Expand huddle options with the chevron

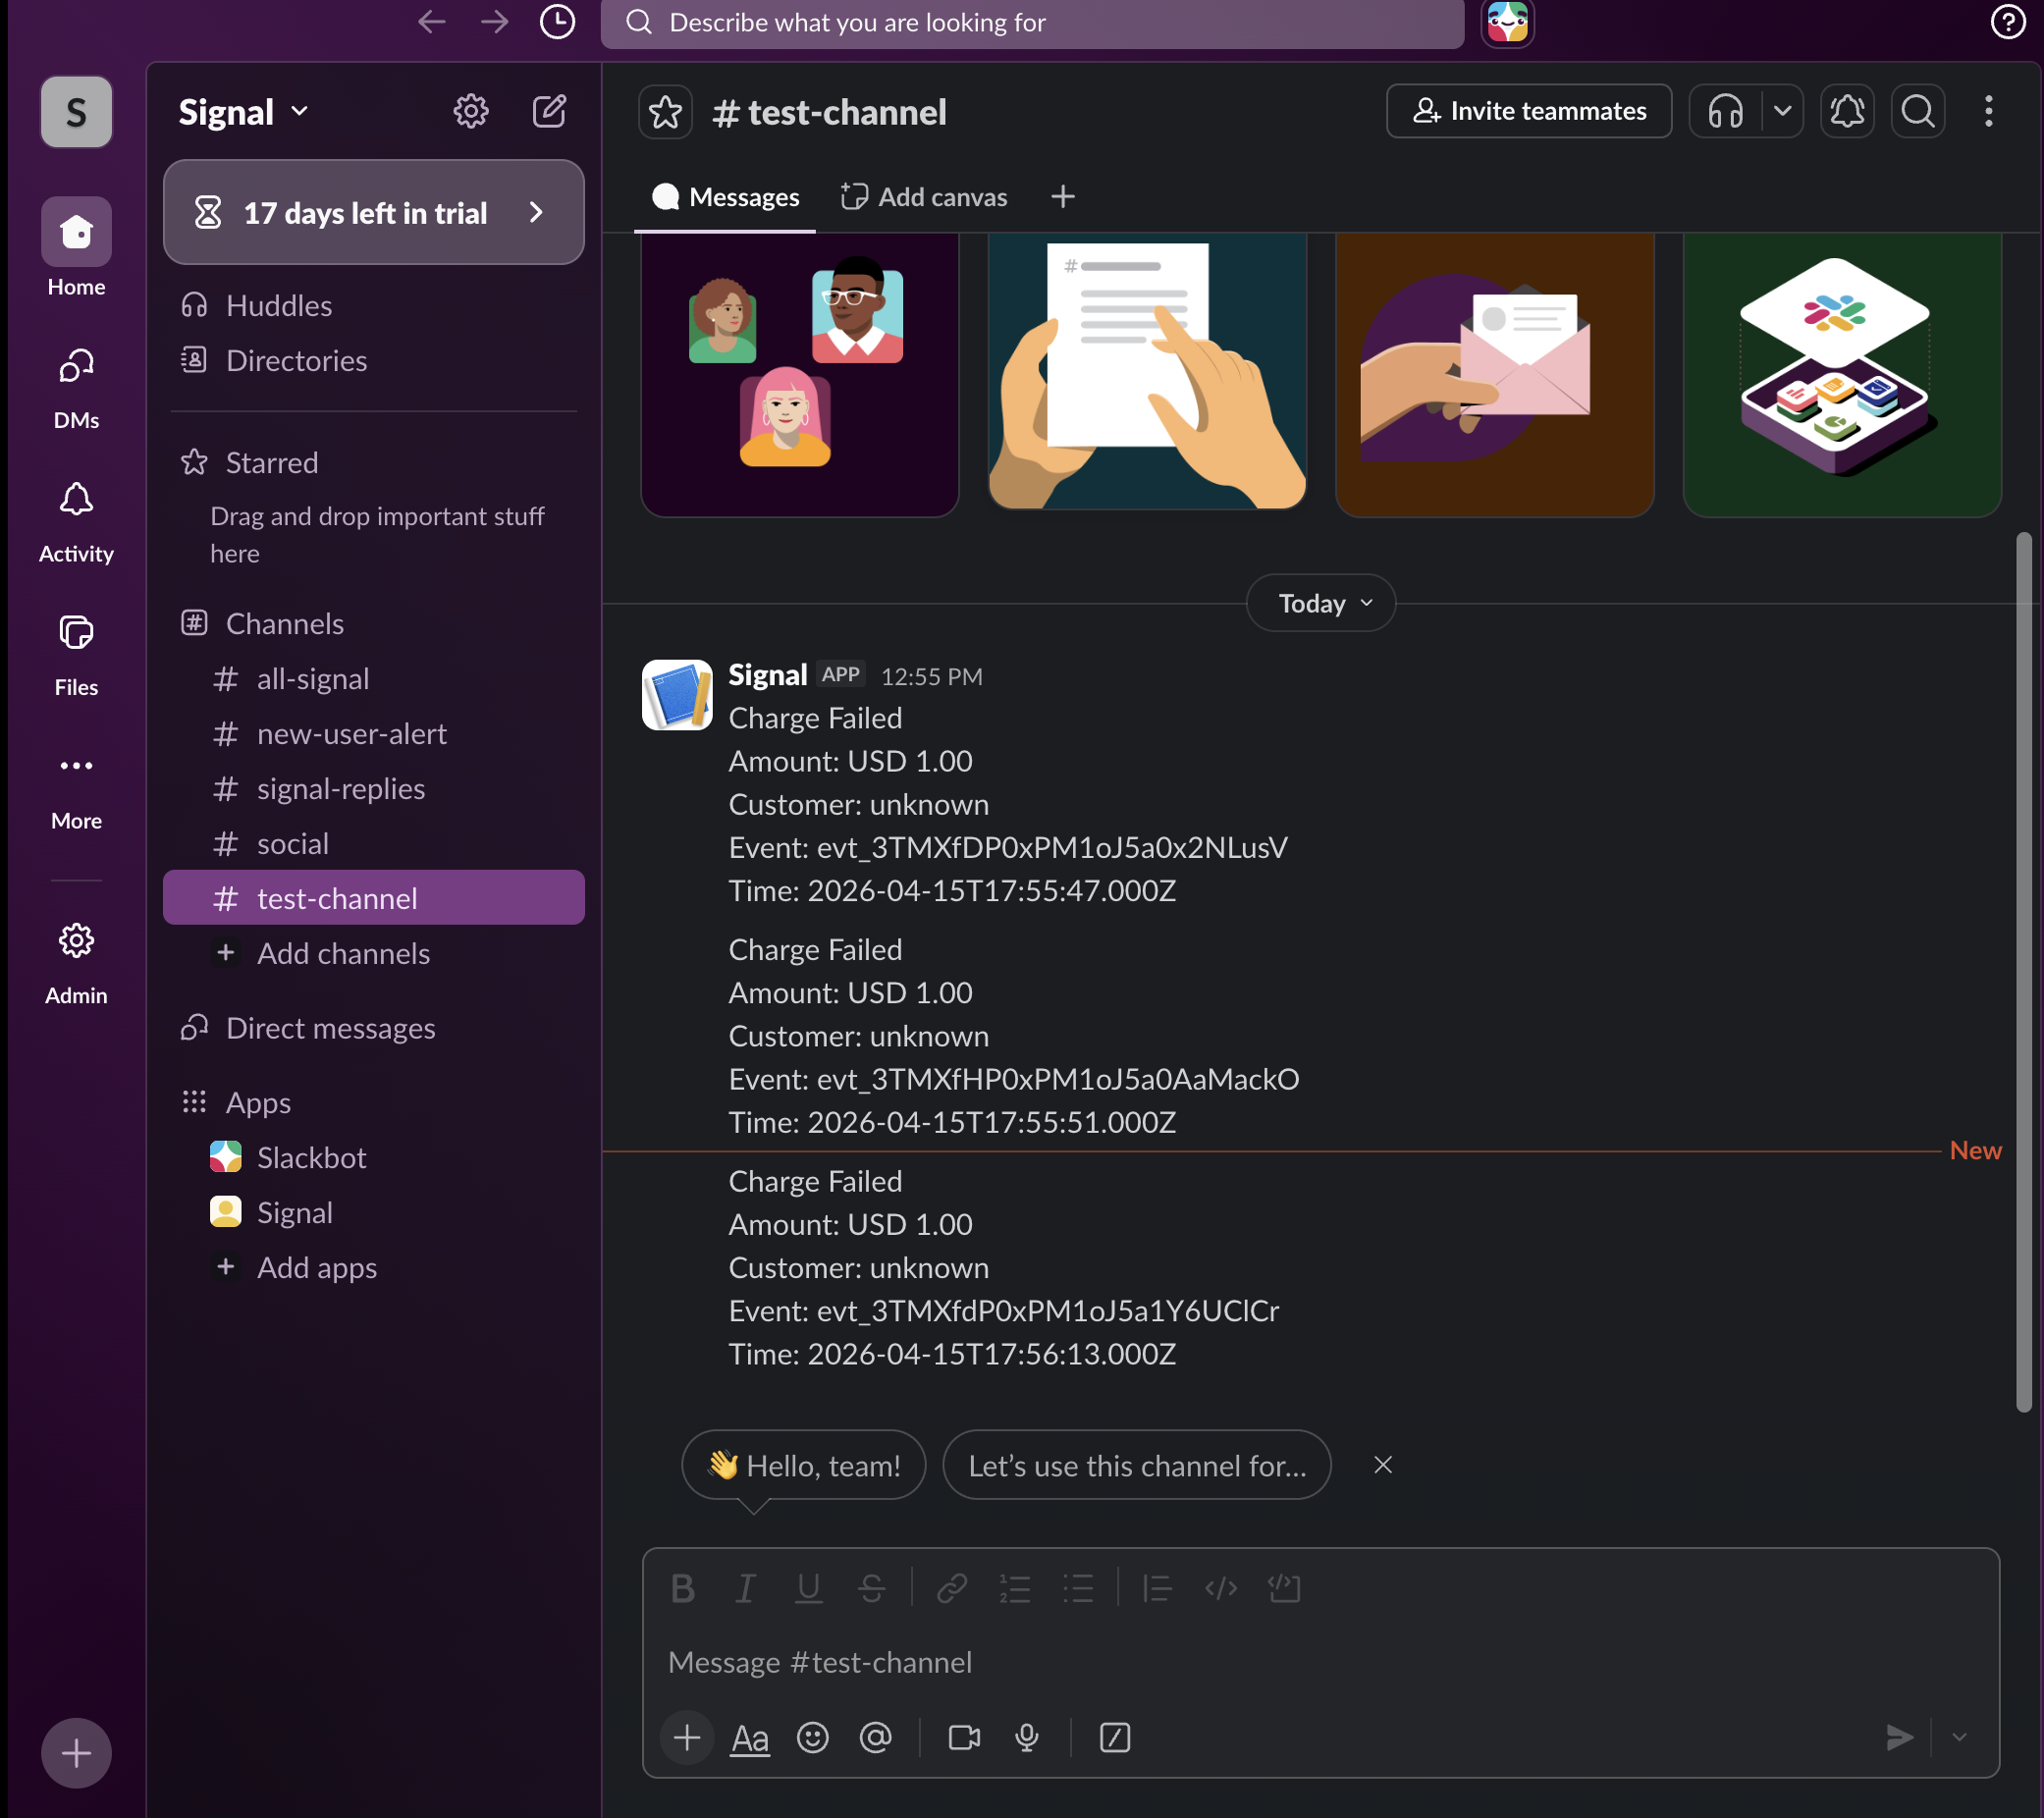1782,111
